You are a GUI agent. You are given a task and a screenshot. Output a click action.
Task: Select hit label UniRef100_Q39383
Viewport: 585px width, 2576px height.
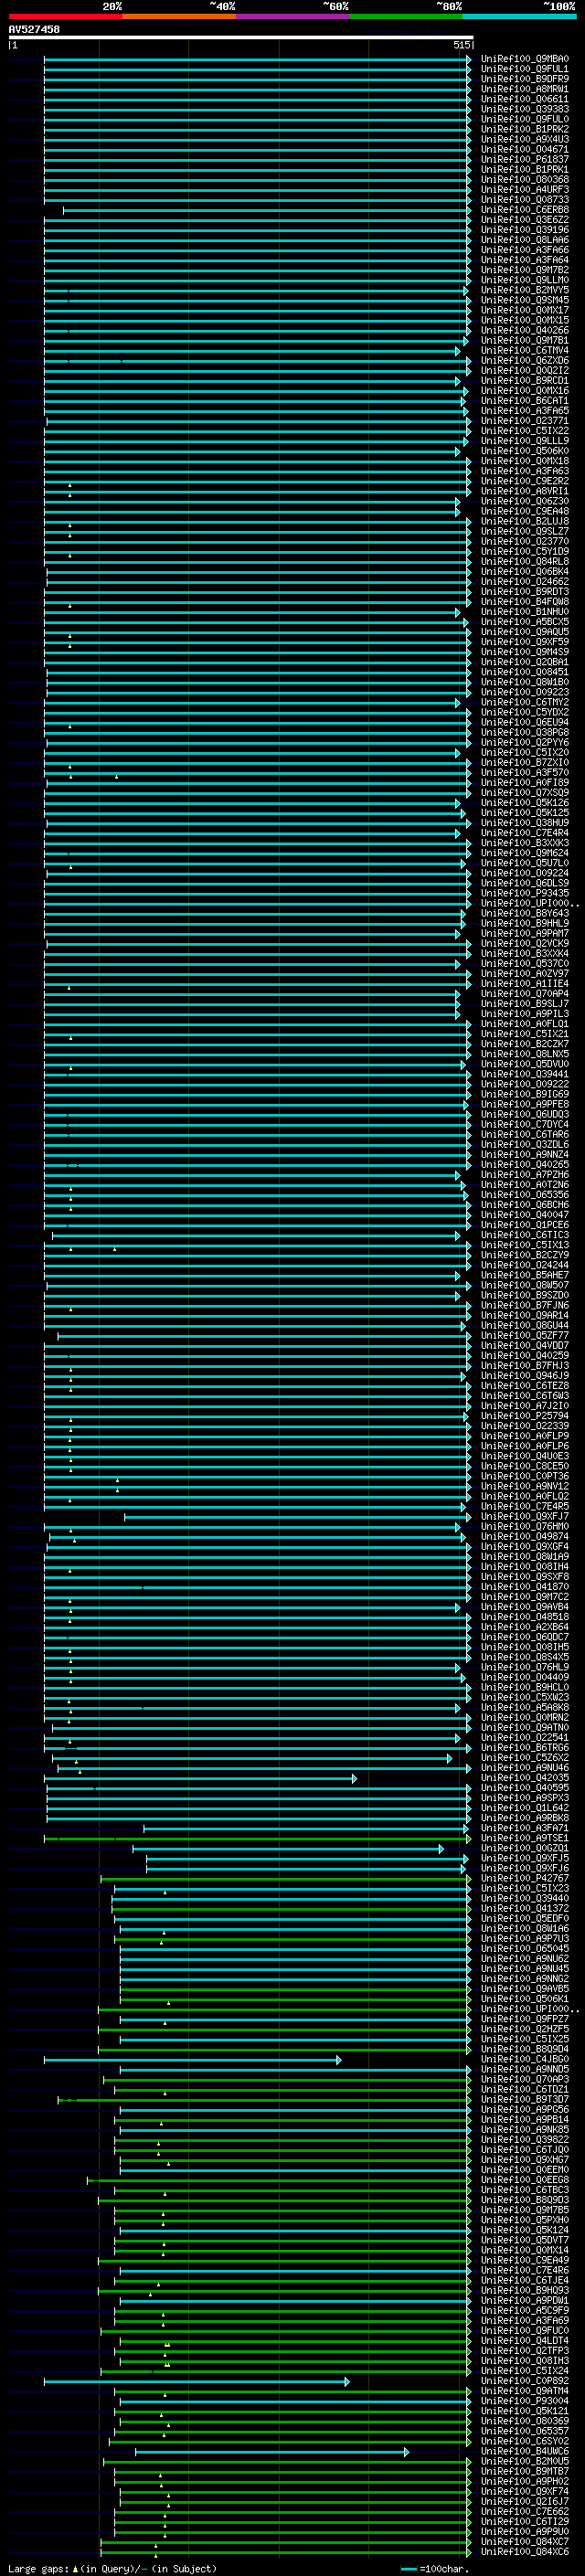(x=525, y=109)
